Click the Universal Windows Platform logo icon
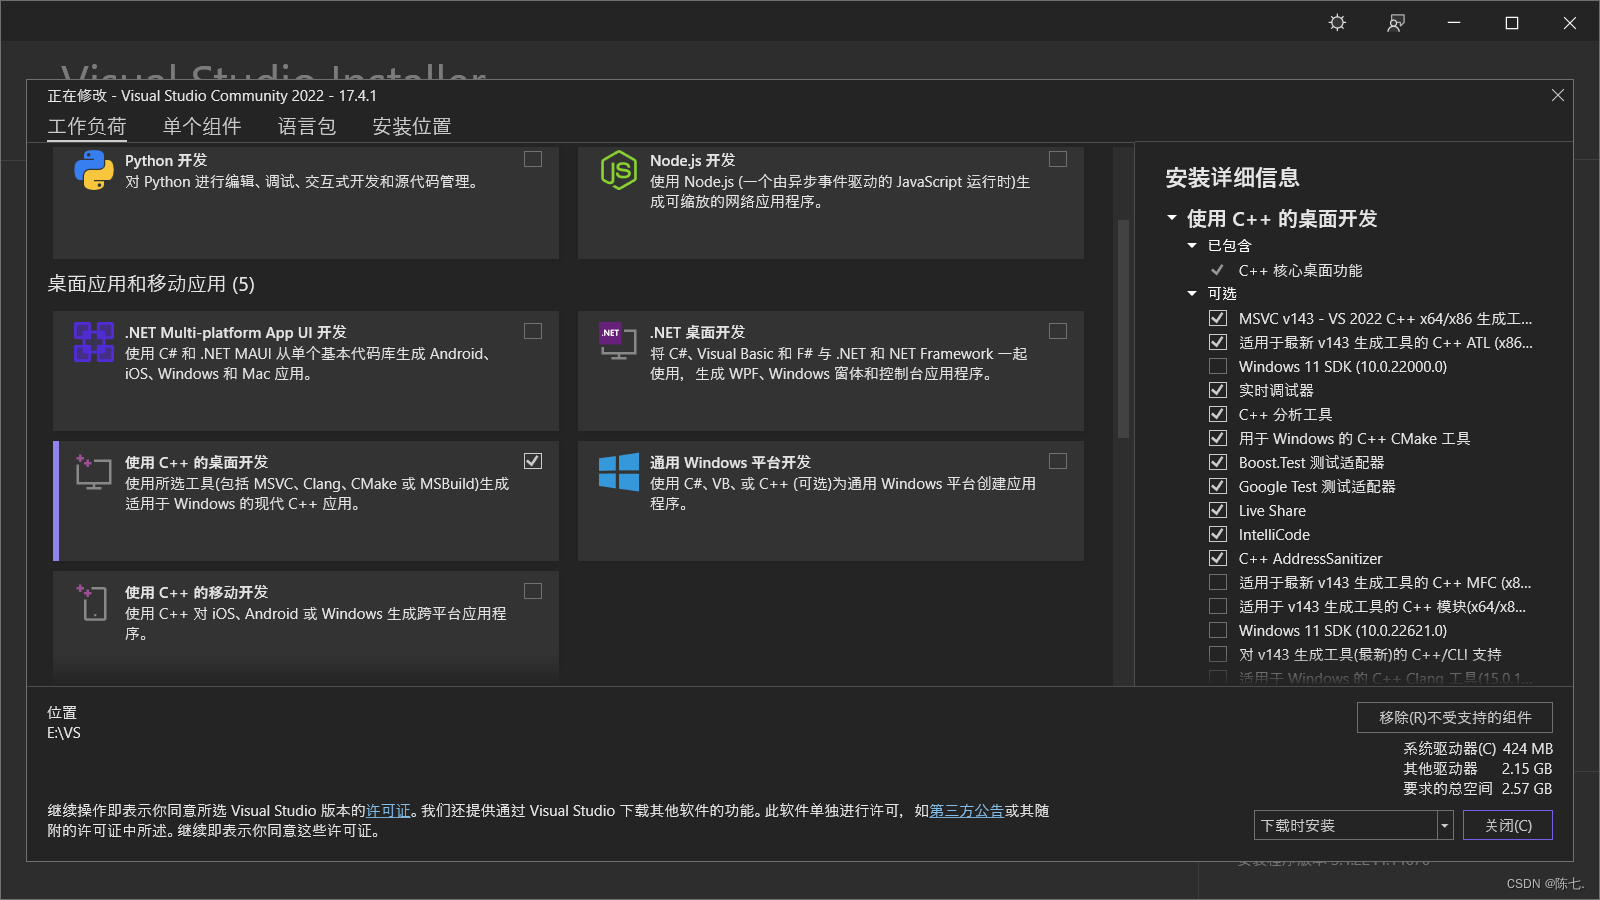 618,472
